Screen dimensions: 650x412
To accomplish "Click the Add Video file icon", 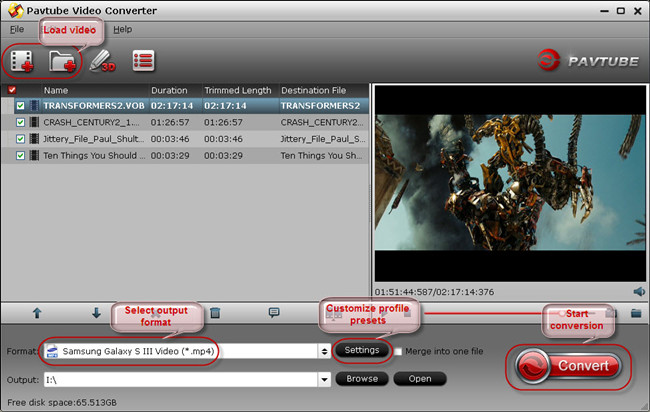I will (x=22, y=61).
